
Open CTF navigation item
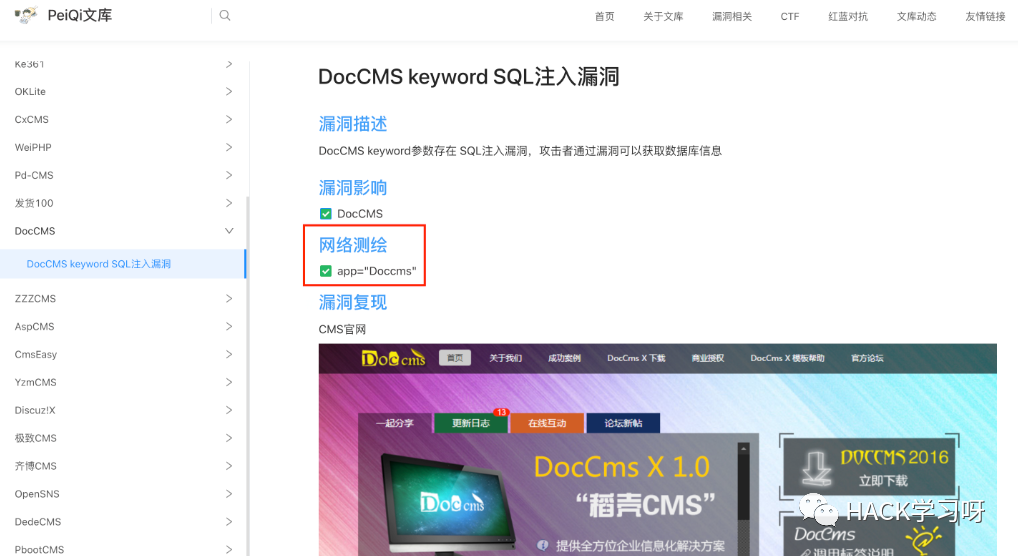[789, 16]
